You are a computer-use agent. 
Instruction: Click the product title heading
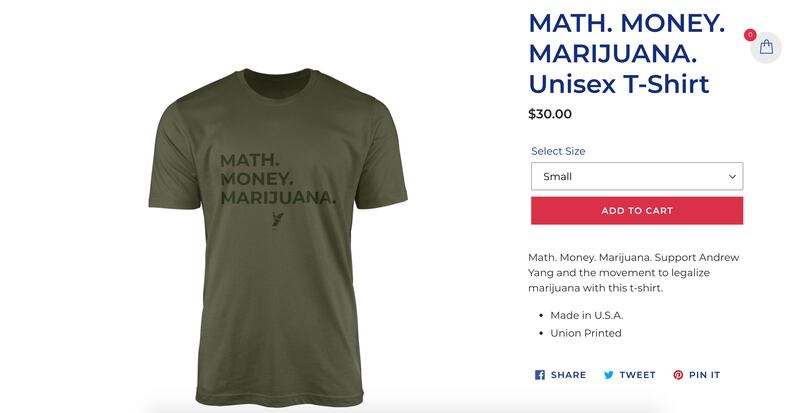[x=627, y=53]
